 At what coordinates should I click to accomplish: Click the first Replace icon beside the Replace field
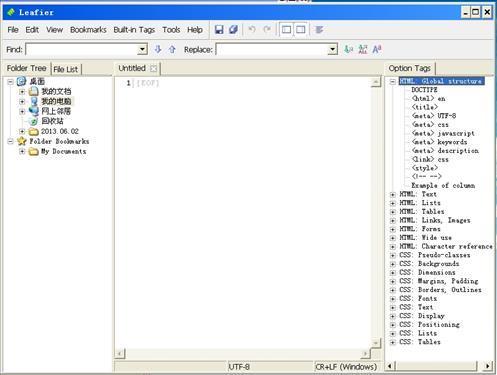[x=348, y=49]
